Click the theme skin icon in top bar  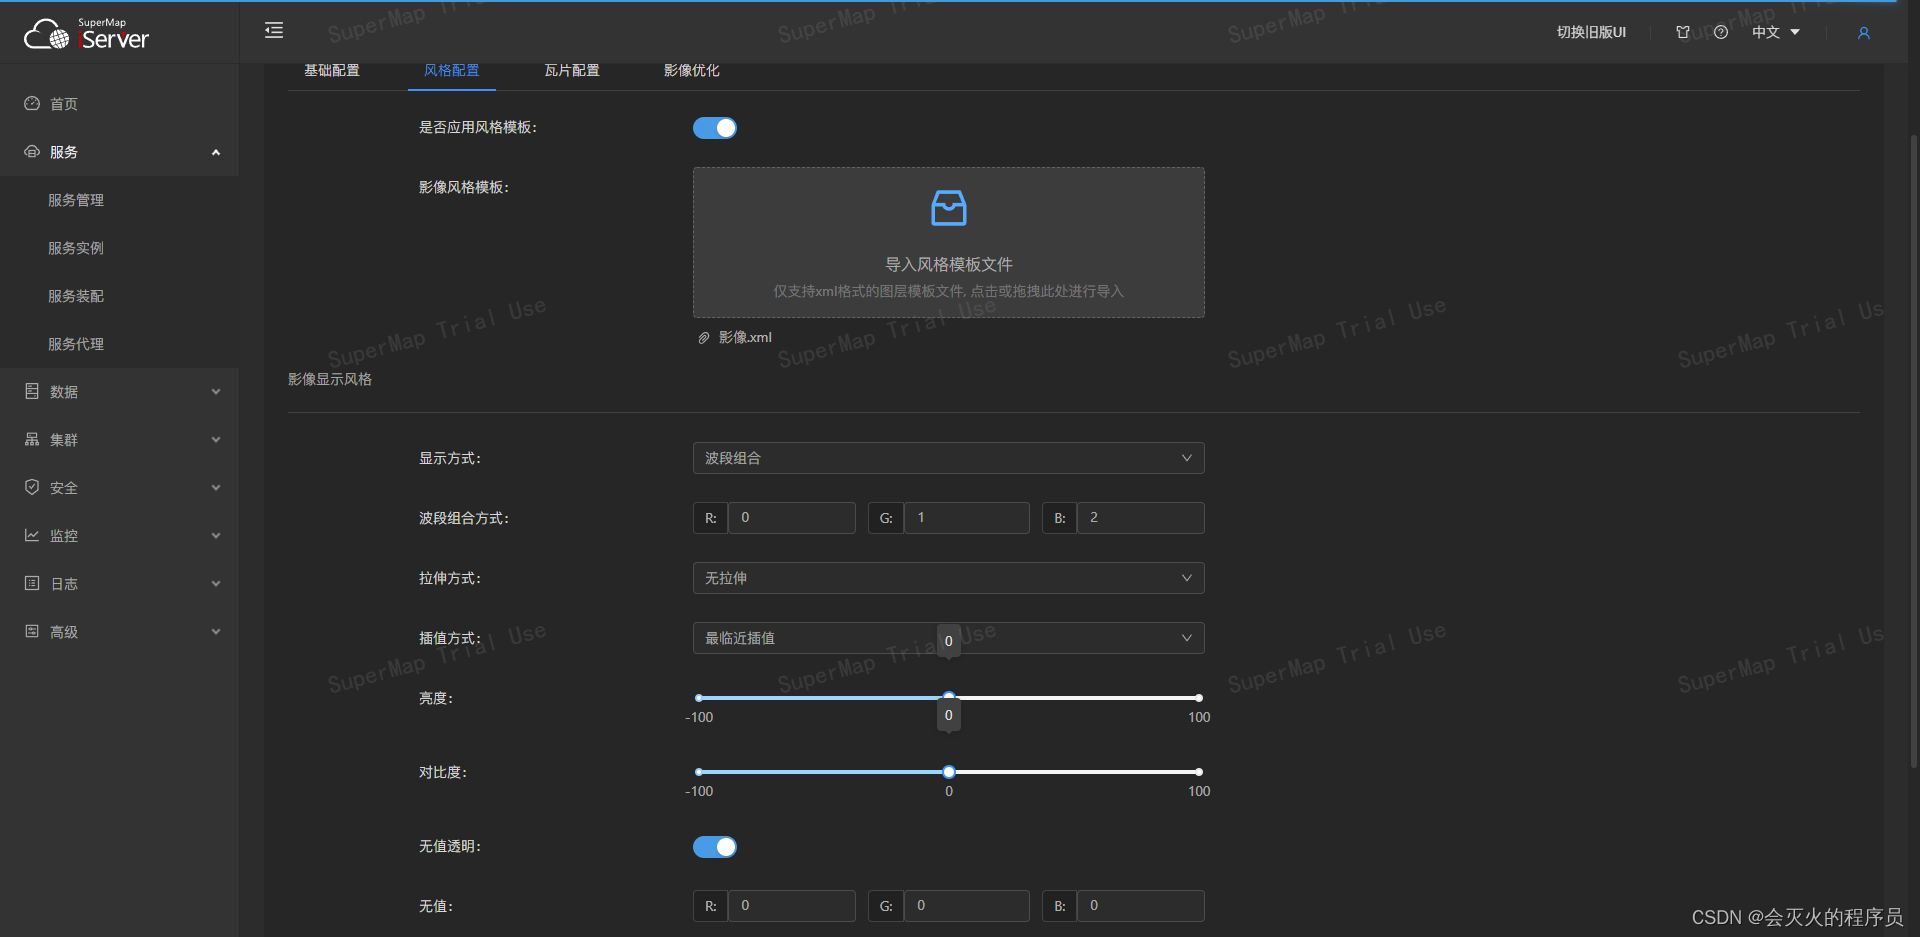coord(1682,31)
